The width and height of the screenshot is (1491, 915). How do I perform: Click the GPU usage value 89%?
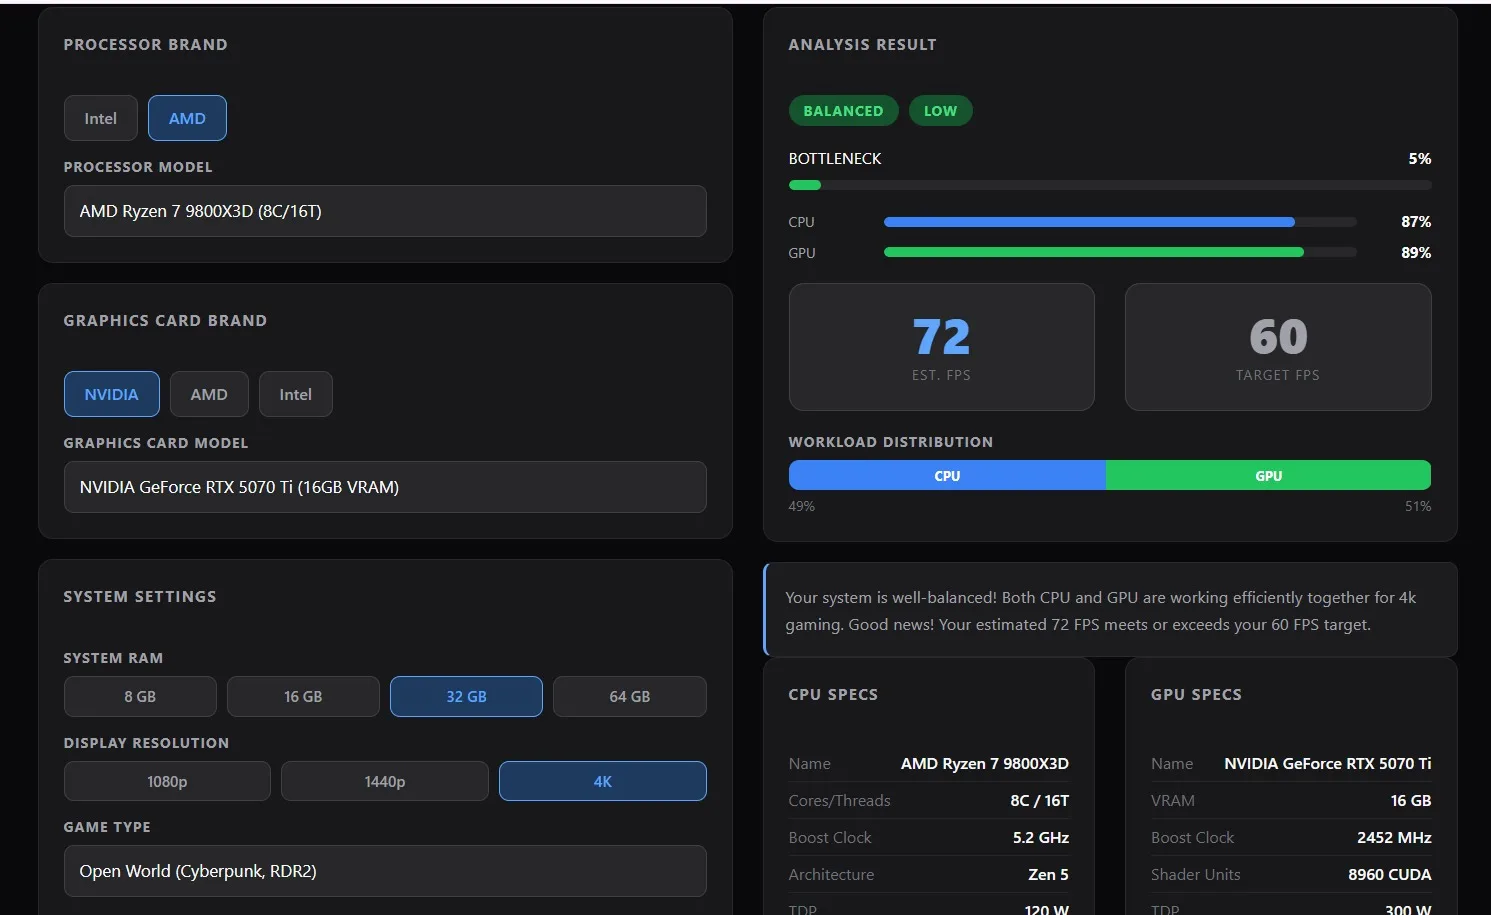pos(1416,253)
